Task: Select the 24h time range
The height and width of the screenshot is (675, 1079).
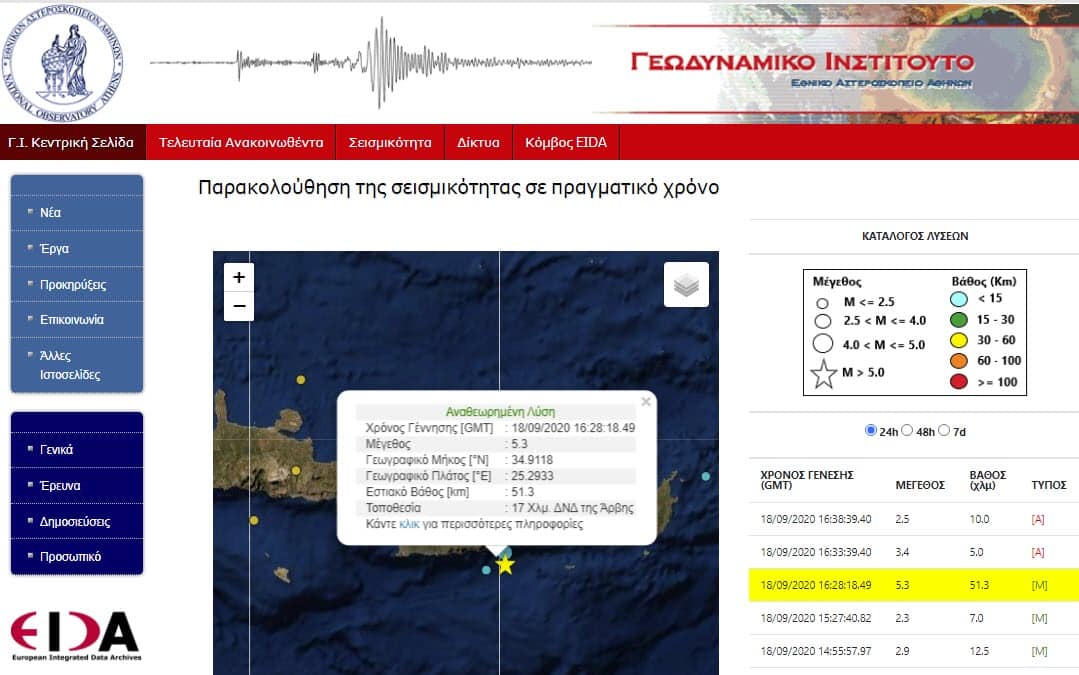Action: coord(870,430)
